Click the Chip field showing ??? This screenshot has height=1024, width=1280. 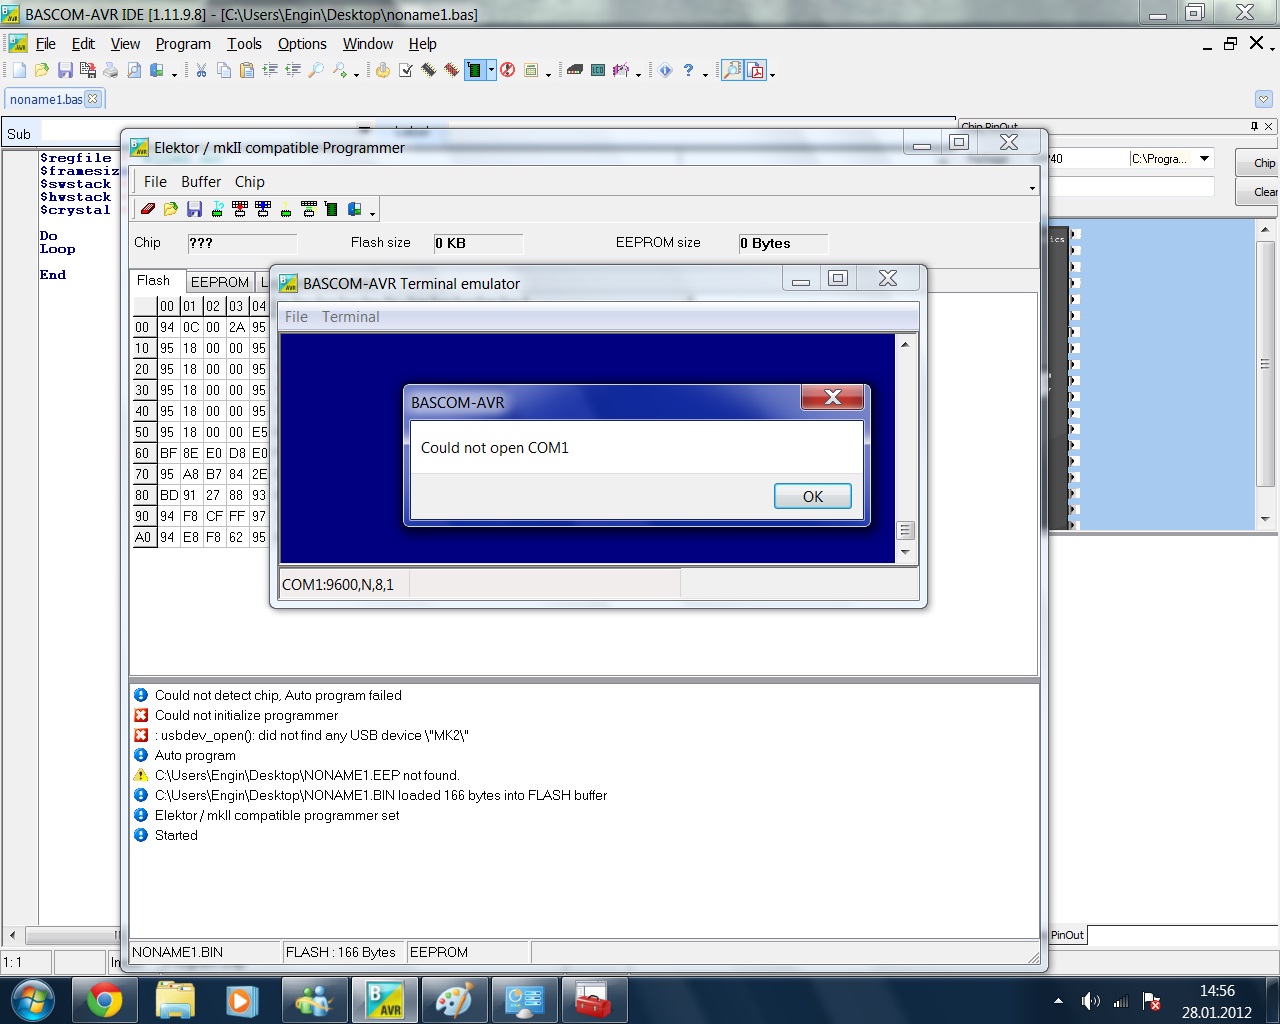[242, 243]
